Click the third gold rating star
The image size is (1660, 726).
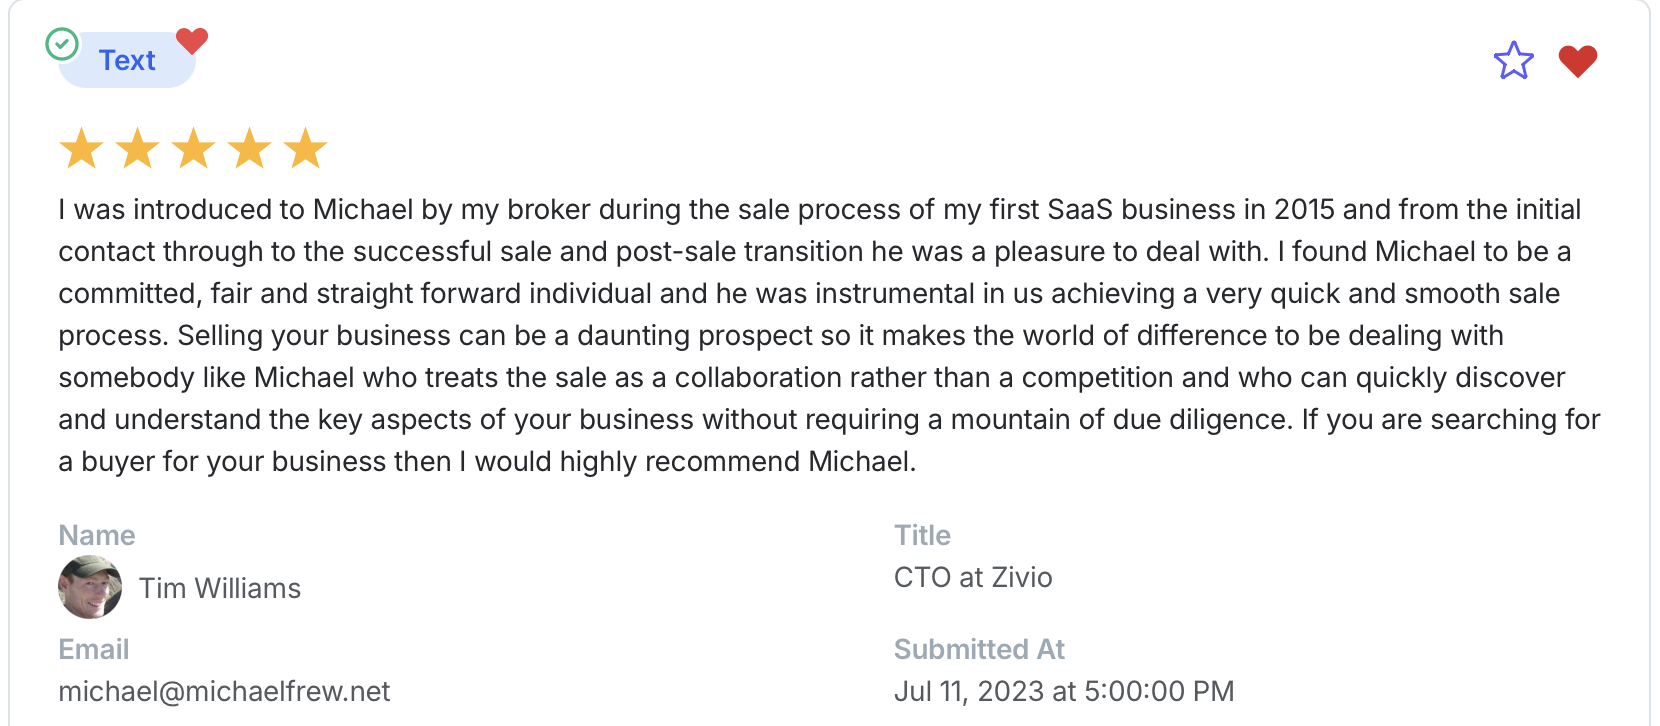coord(193,149)
